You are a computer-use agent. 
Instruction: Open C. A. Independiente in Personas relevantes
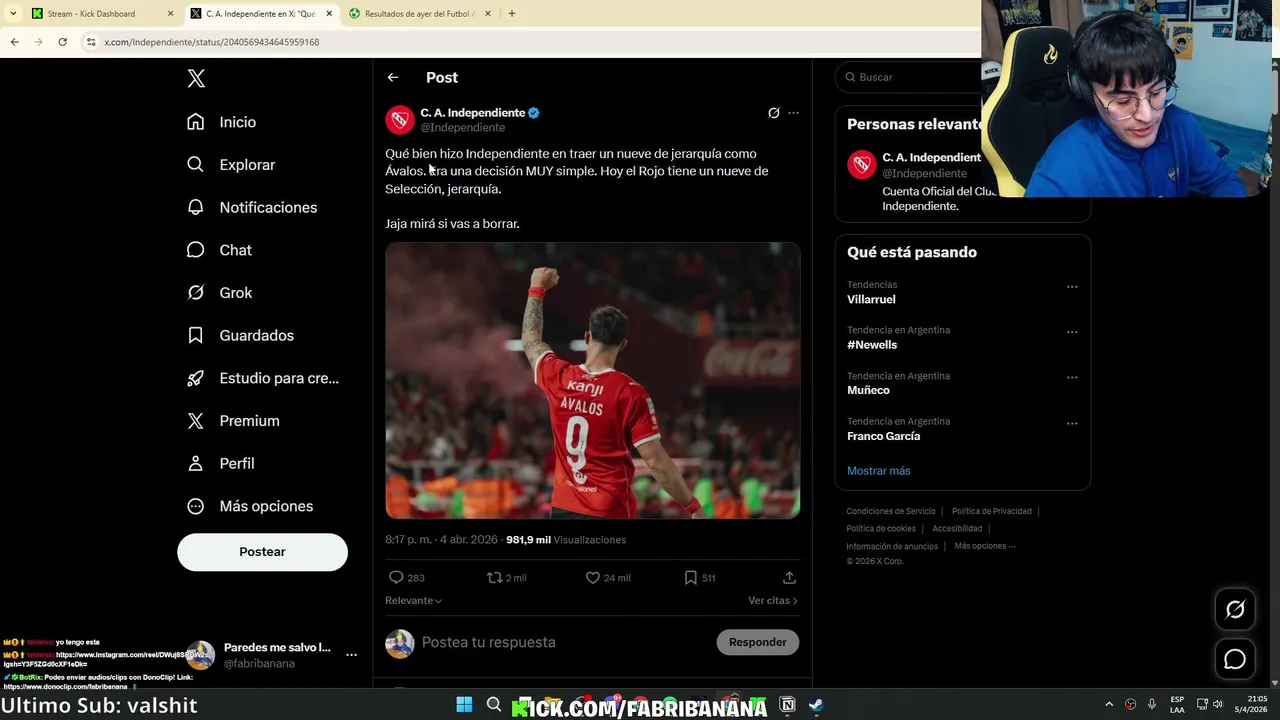931,158
